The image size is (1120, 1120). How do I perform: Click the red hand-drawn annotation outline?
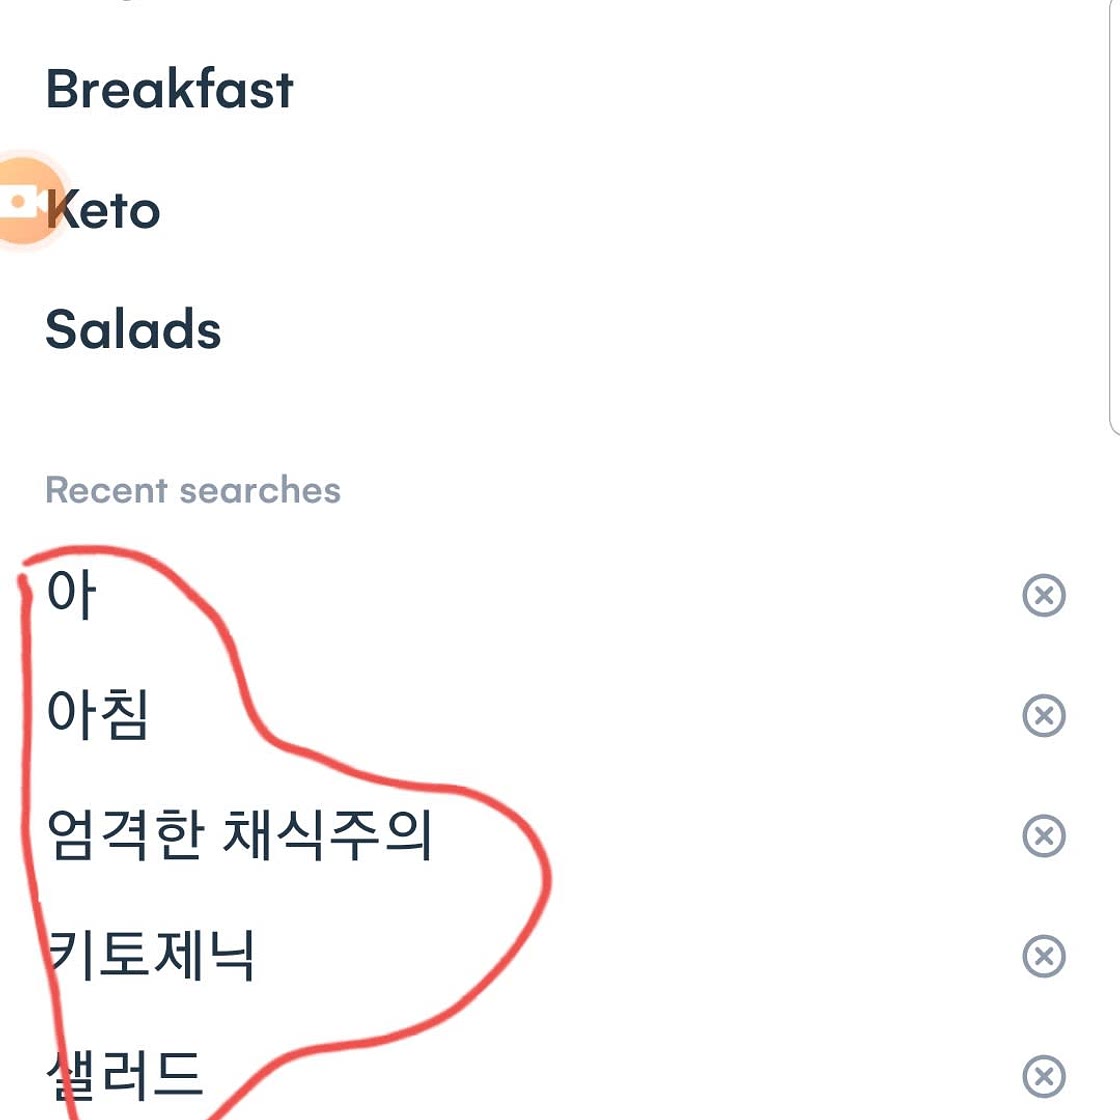[x=546, y=878]
